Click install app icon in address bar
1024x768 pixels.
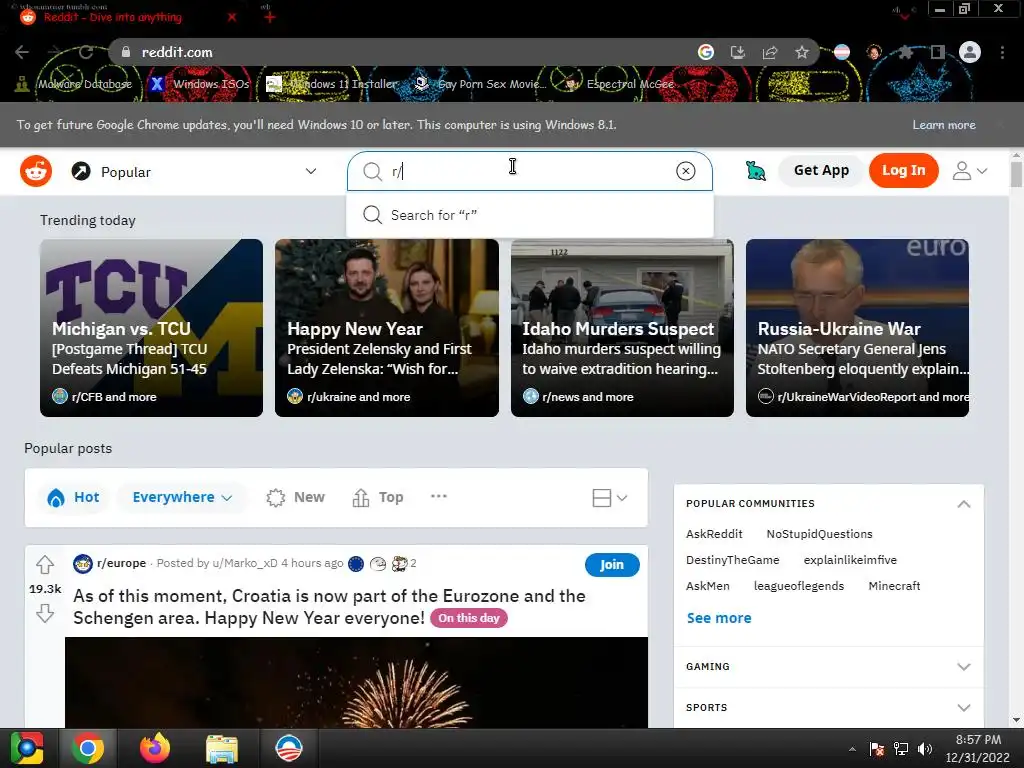pos(737,52)
